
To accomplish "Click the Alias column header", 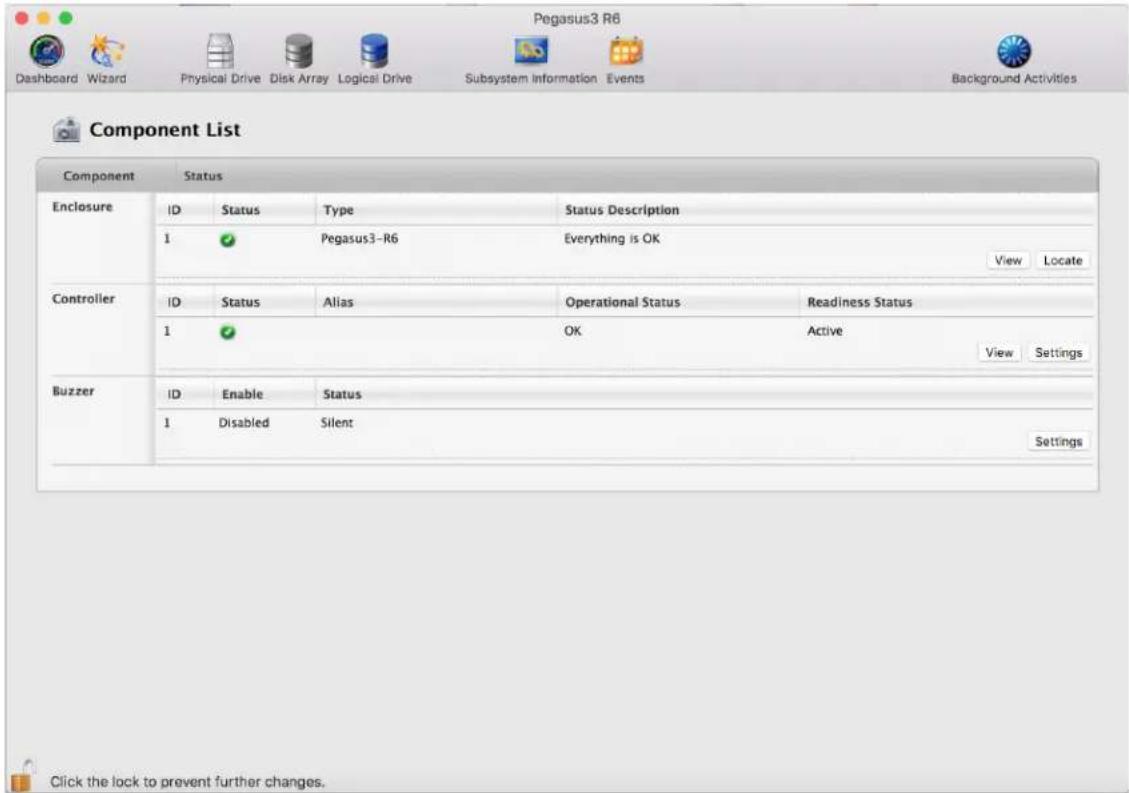I will click(x=338, y=303).
